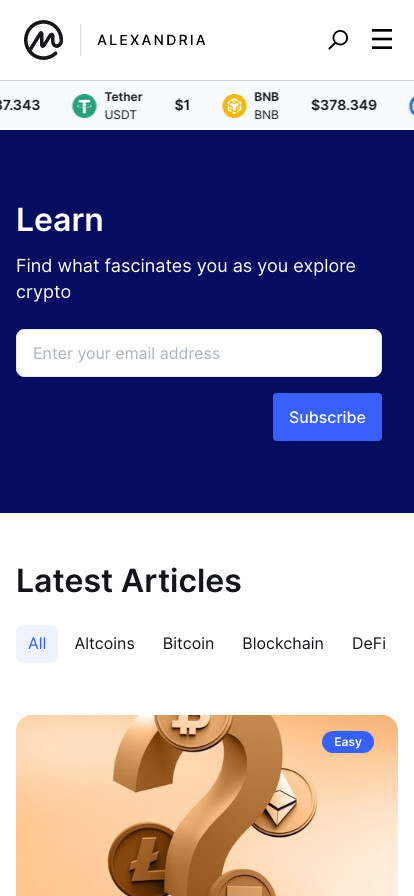Select the Altcoins filter tab

coord(105,644)
